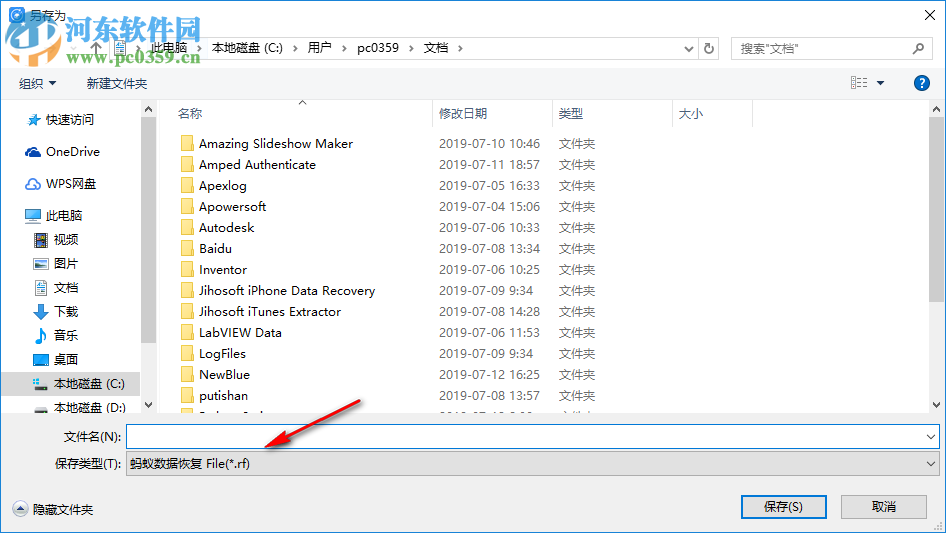Select Jihosoft iPhone Data Recovery folder
Image resolution: width=946 pixels, height=533 pixels.
click(x=287, y=290)
